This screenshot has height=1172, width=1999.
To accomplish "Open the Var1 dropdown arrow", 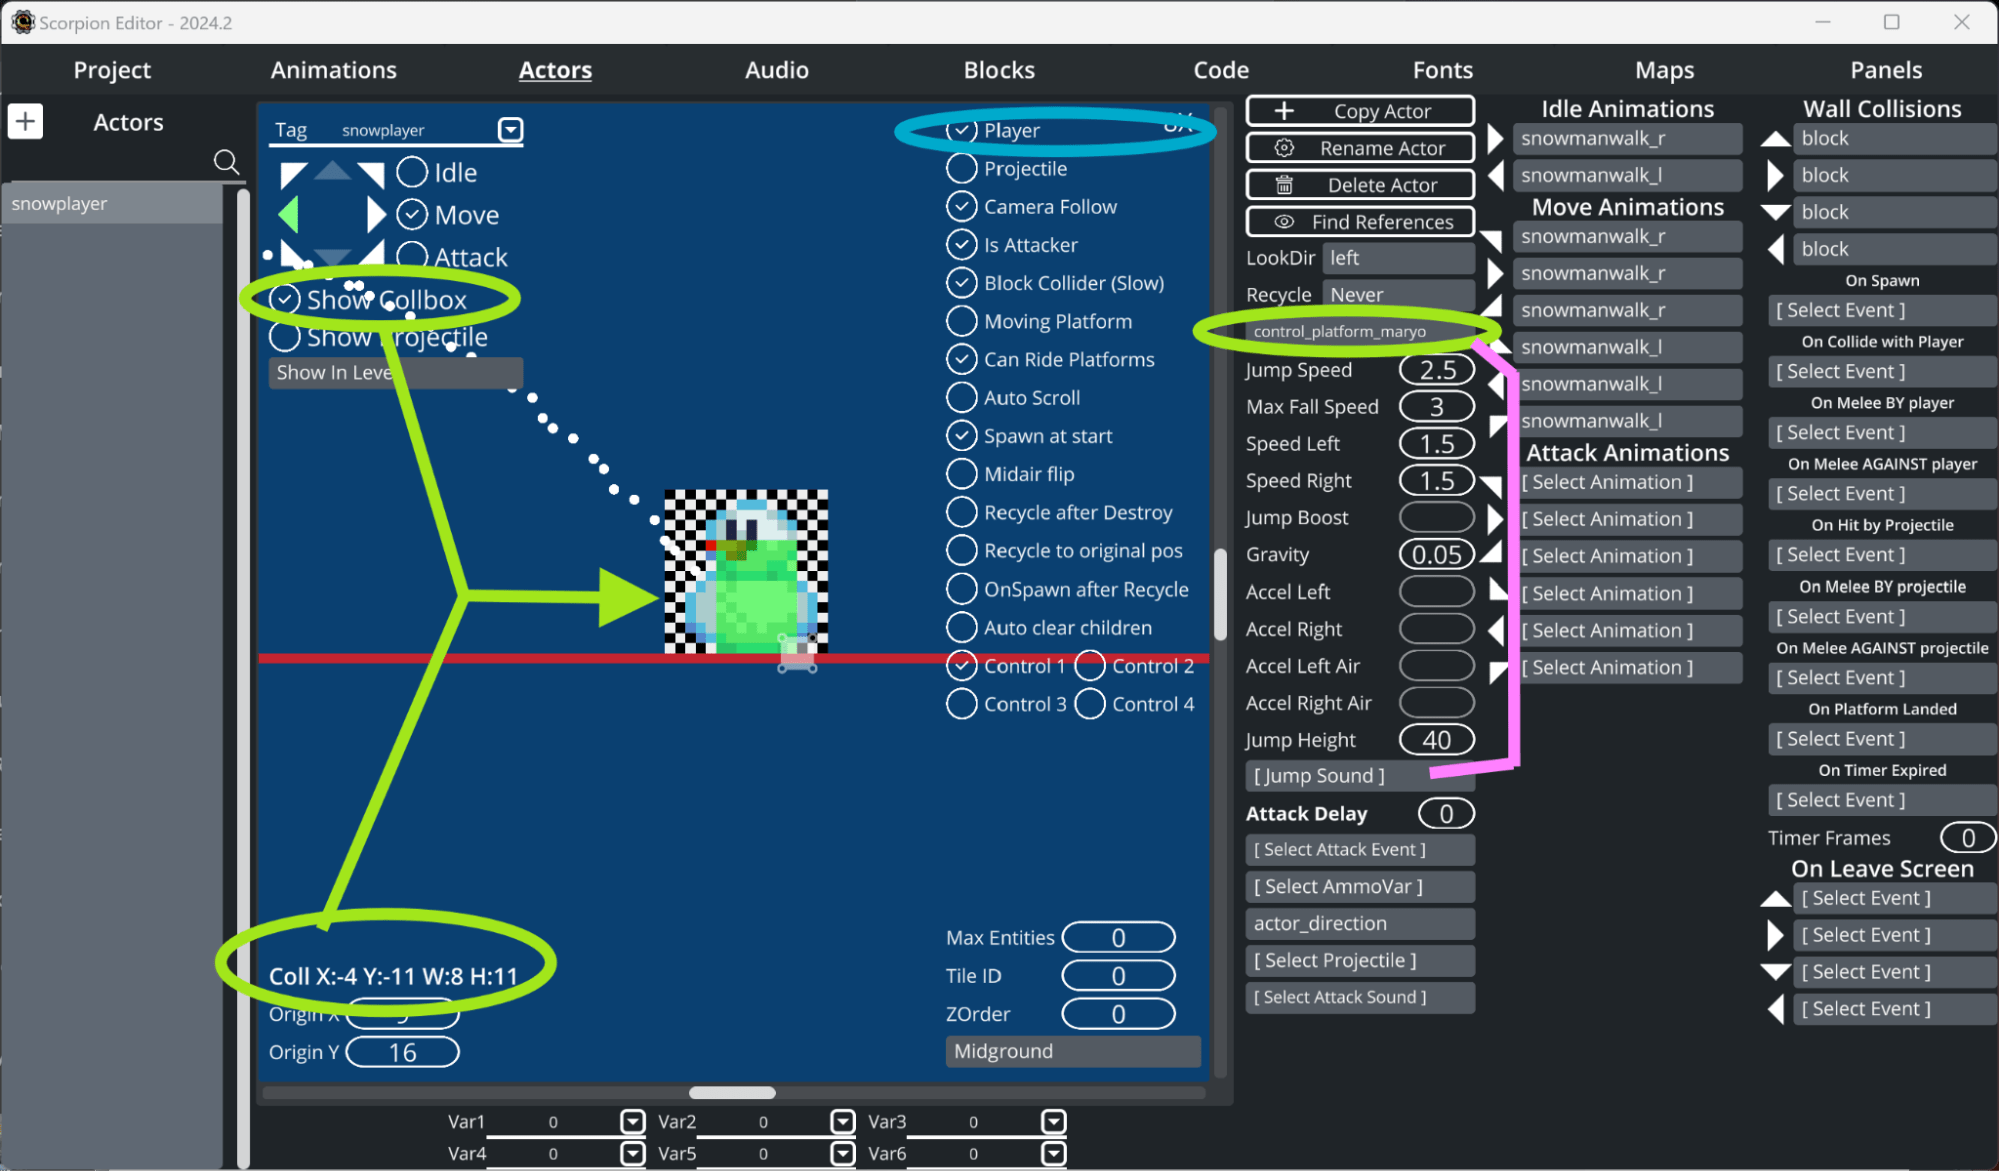I will tap(632, 1122).
